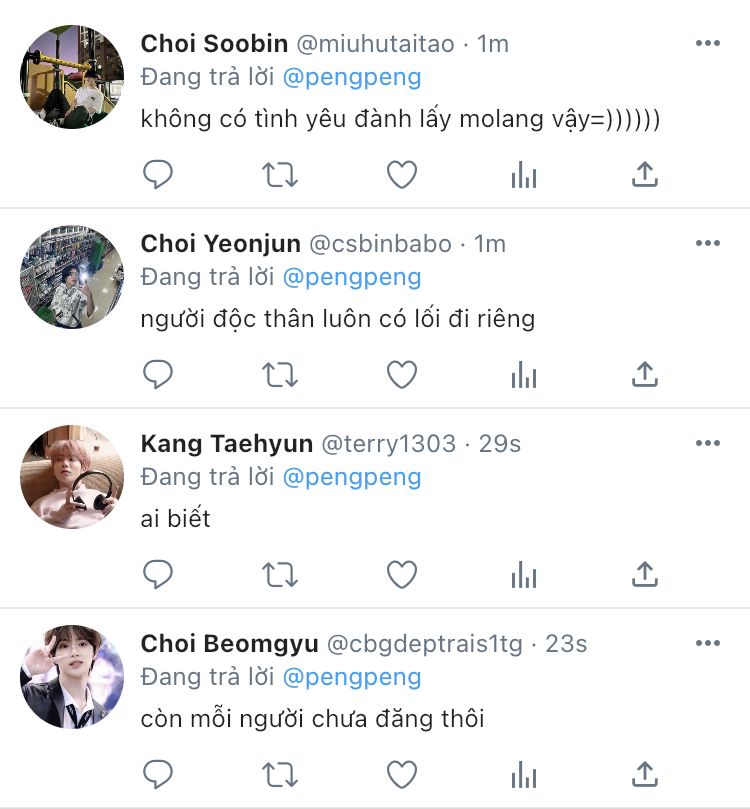The height and width of the screenshot is (809, 750).
Task: Reply to Choi Soobin's tweet
Action: click(158, 175)
